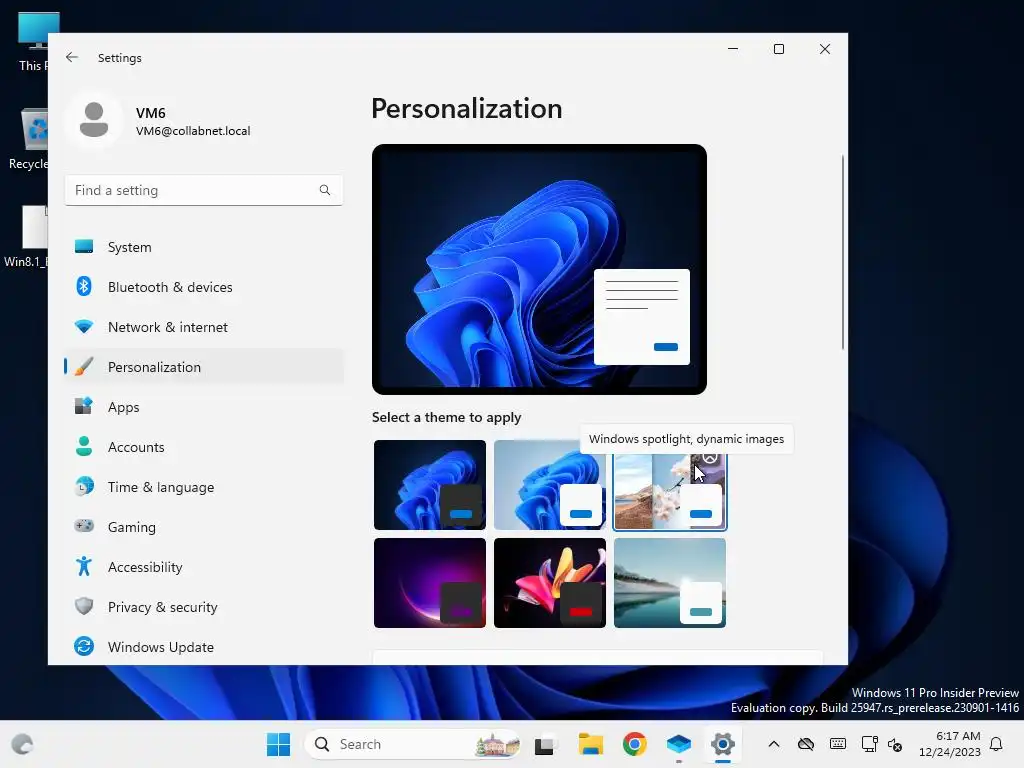Open Network & internet settings
This screenshot has width=1024, height=768.
[x=203, y=327]
